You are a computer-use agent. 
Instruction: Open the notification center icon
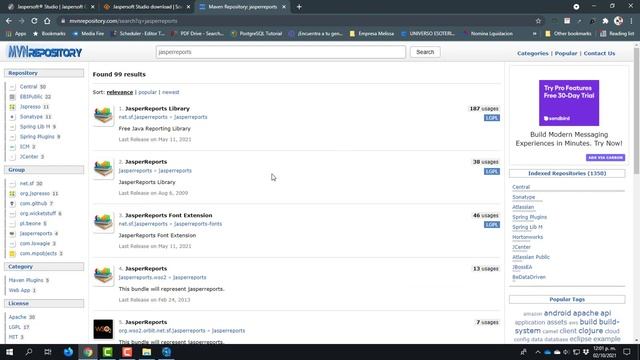tap(627, 352)
